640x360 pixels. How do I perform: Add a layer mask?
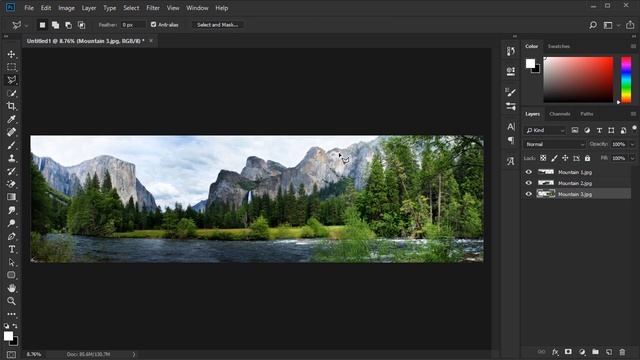click(568, 352)
